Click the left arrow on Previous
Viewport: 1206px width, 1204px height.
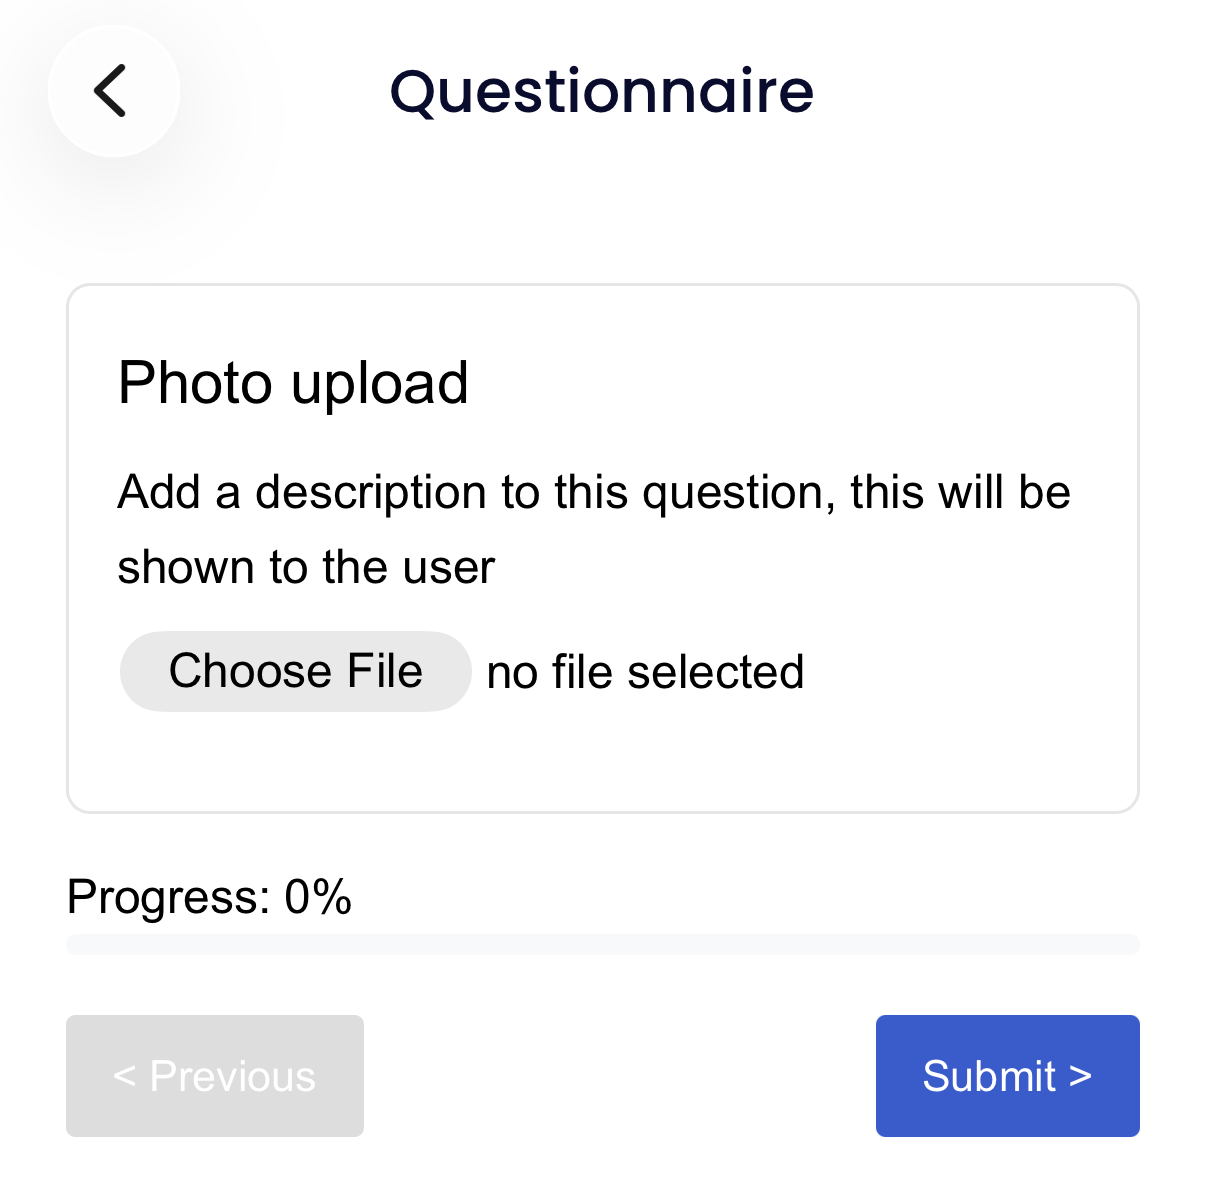coord(124,1076)
